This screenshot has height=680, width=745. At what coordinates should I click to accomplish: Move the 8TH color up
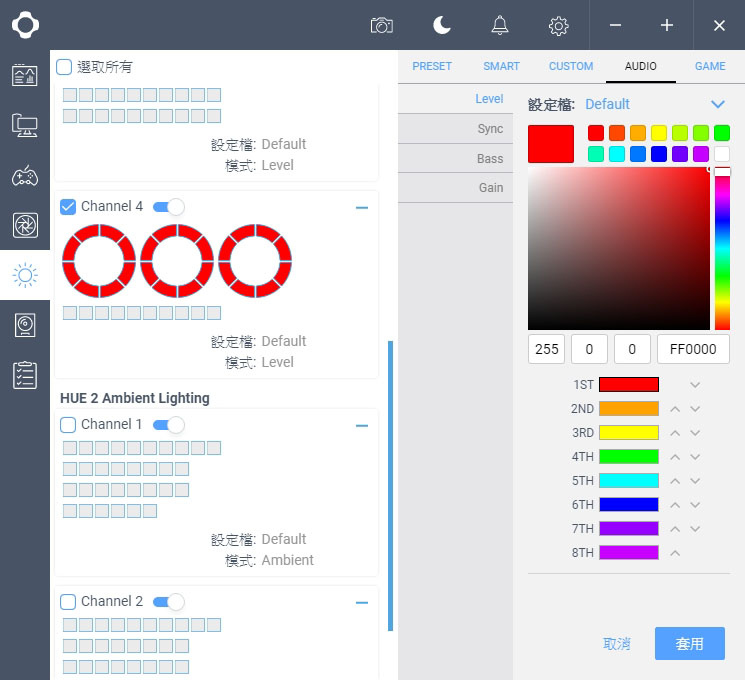pos(675,553)
